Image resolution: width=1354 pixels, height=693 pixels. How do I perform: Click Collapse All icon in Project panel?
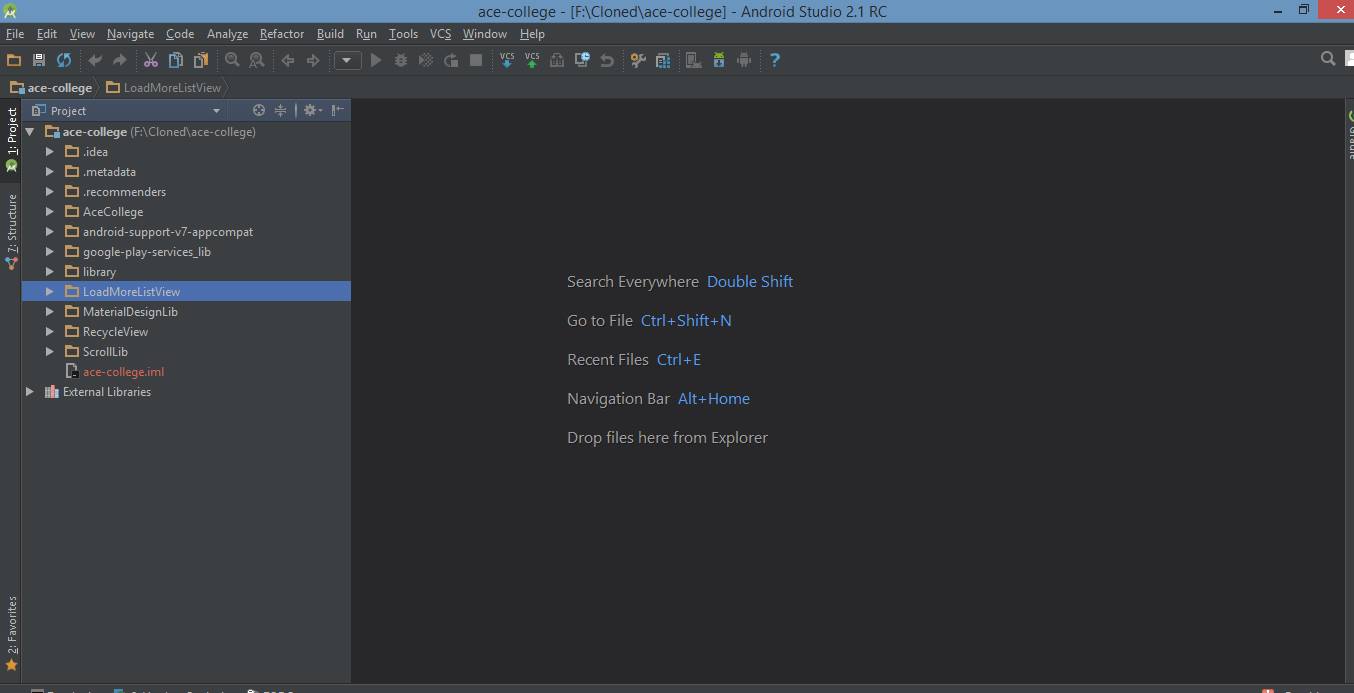point(281,110)
